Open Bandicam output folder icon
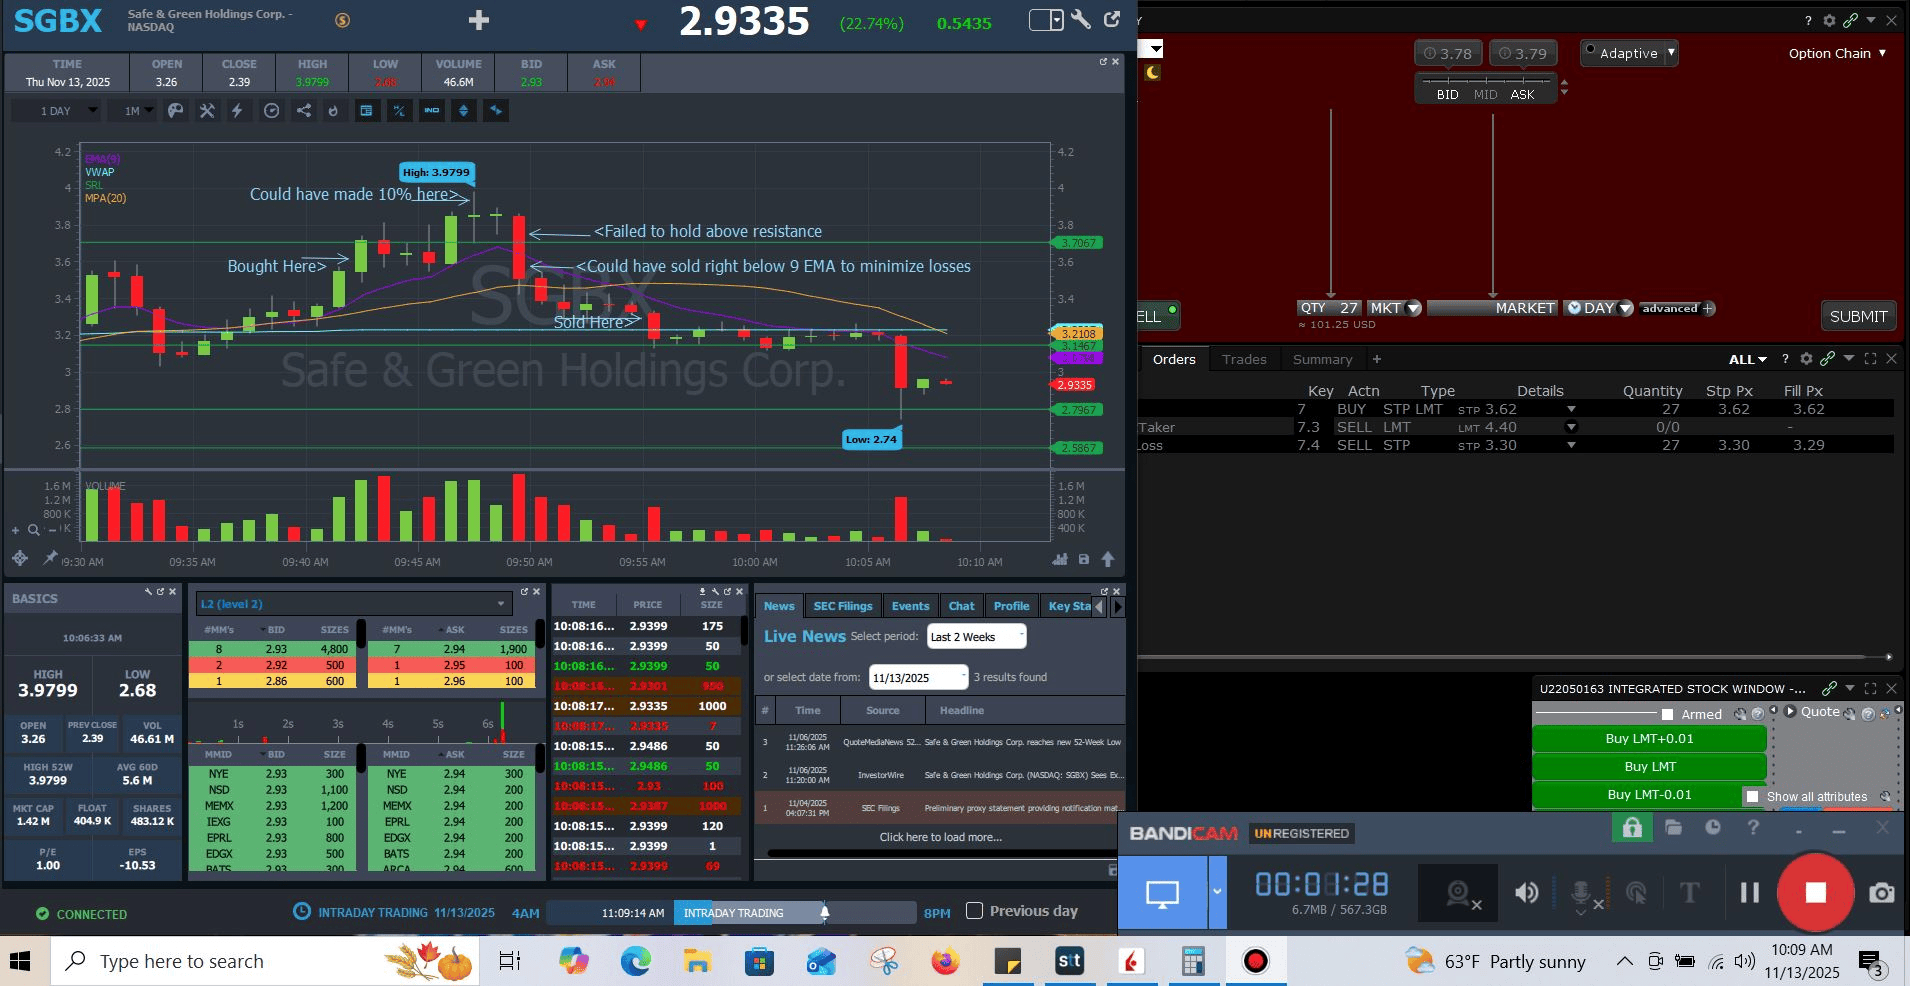 click(1674, 828)
